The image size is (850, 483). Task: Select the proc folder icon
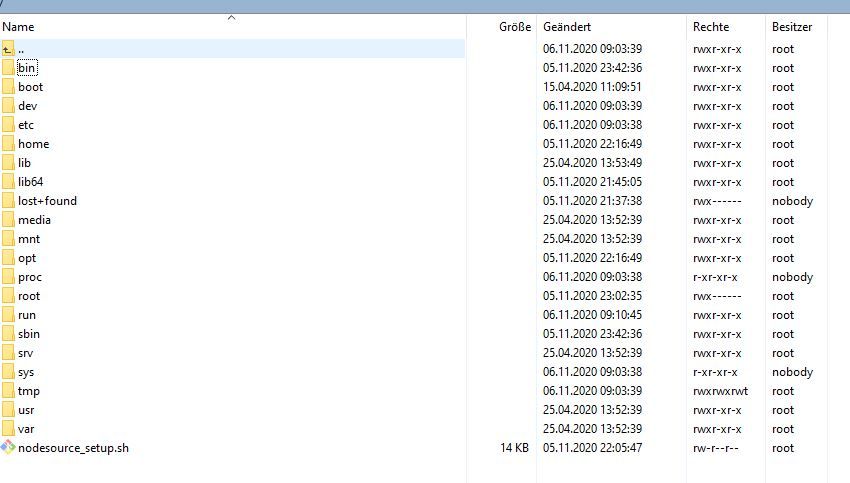(8, 276)
